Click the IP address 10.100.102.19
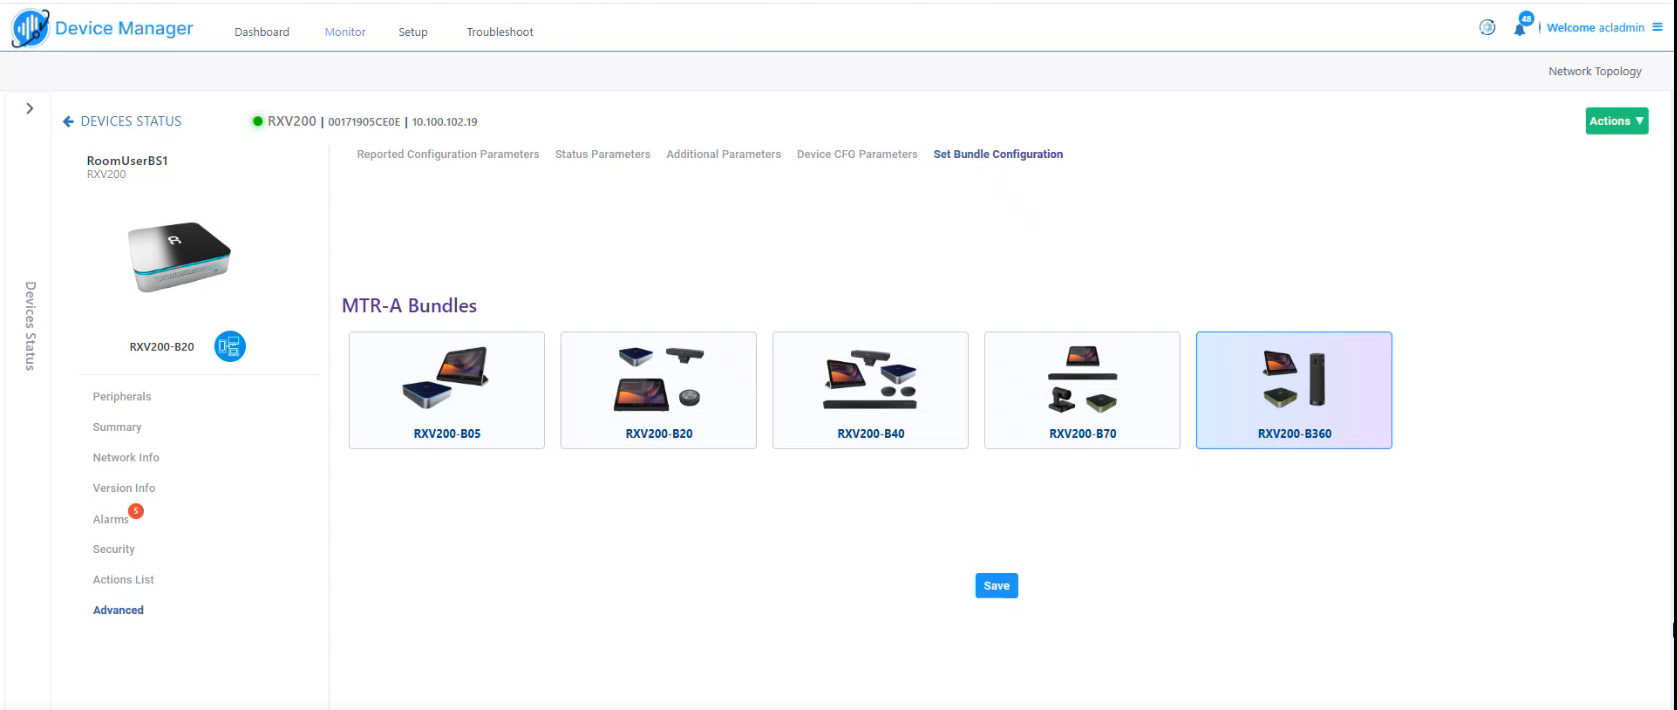The height and width of the screenshot is (710, 1677). point(445,122)
